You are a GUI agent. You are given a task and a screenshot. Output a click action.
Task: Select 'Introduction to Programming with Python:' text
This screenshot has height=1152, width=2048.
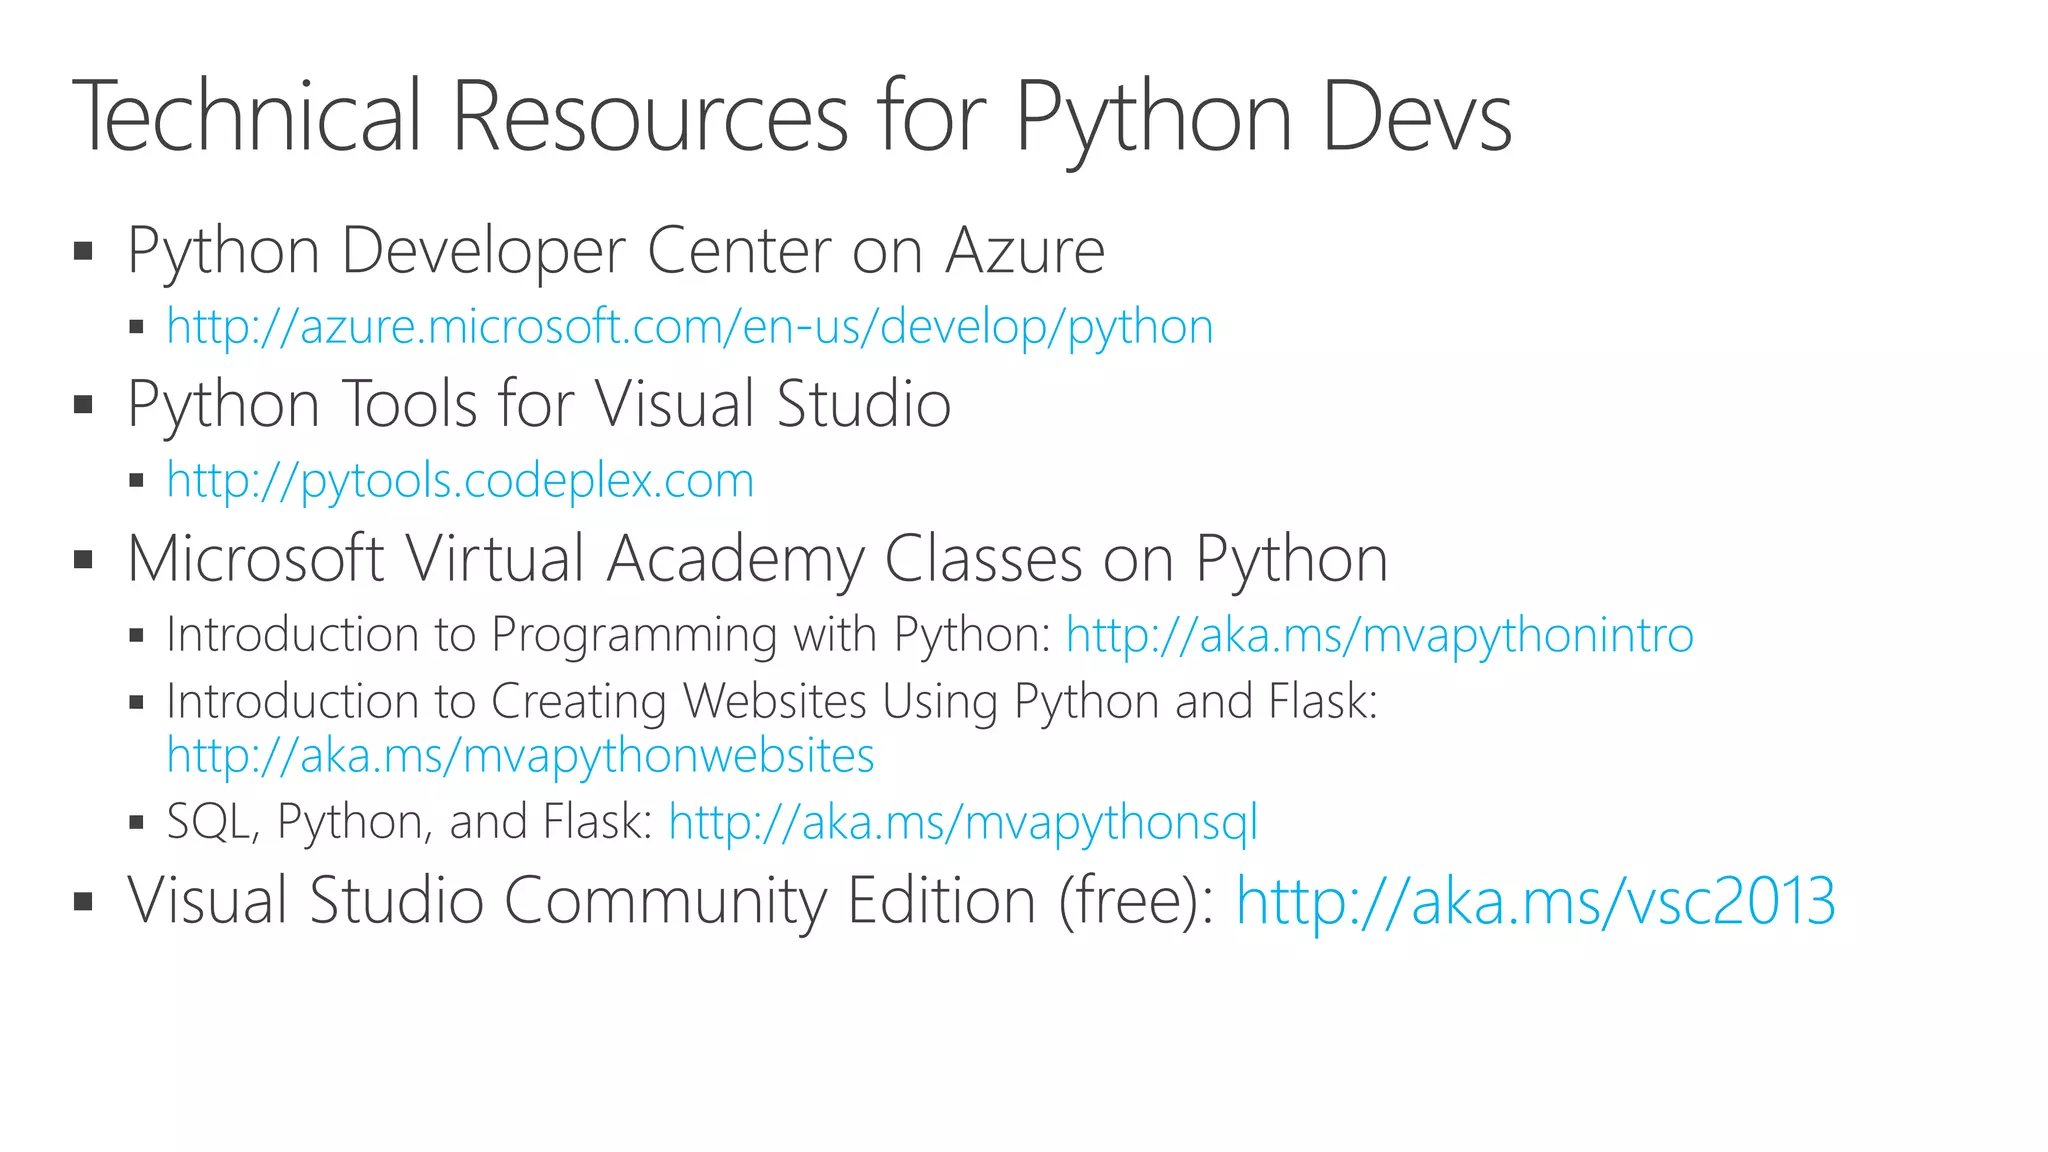coord(609,636)
